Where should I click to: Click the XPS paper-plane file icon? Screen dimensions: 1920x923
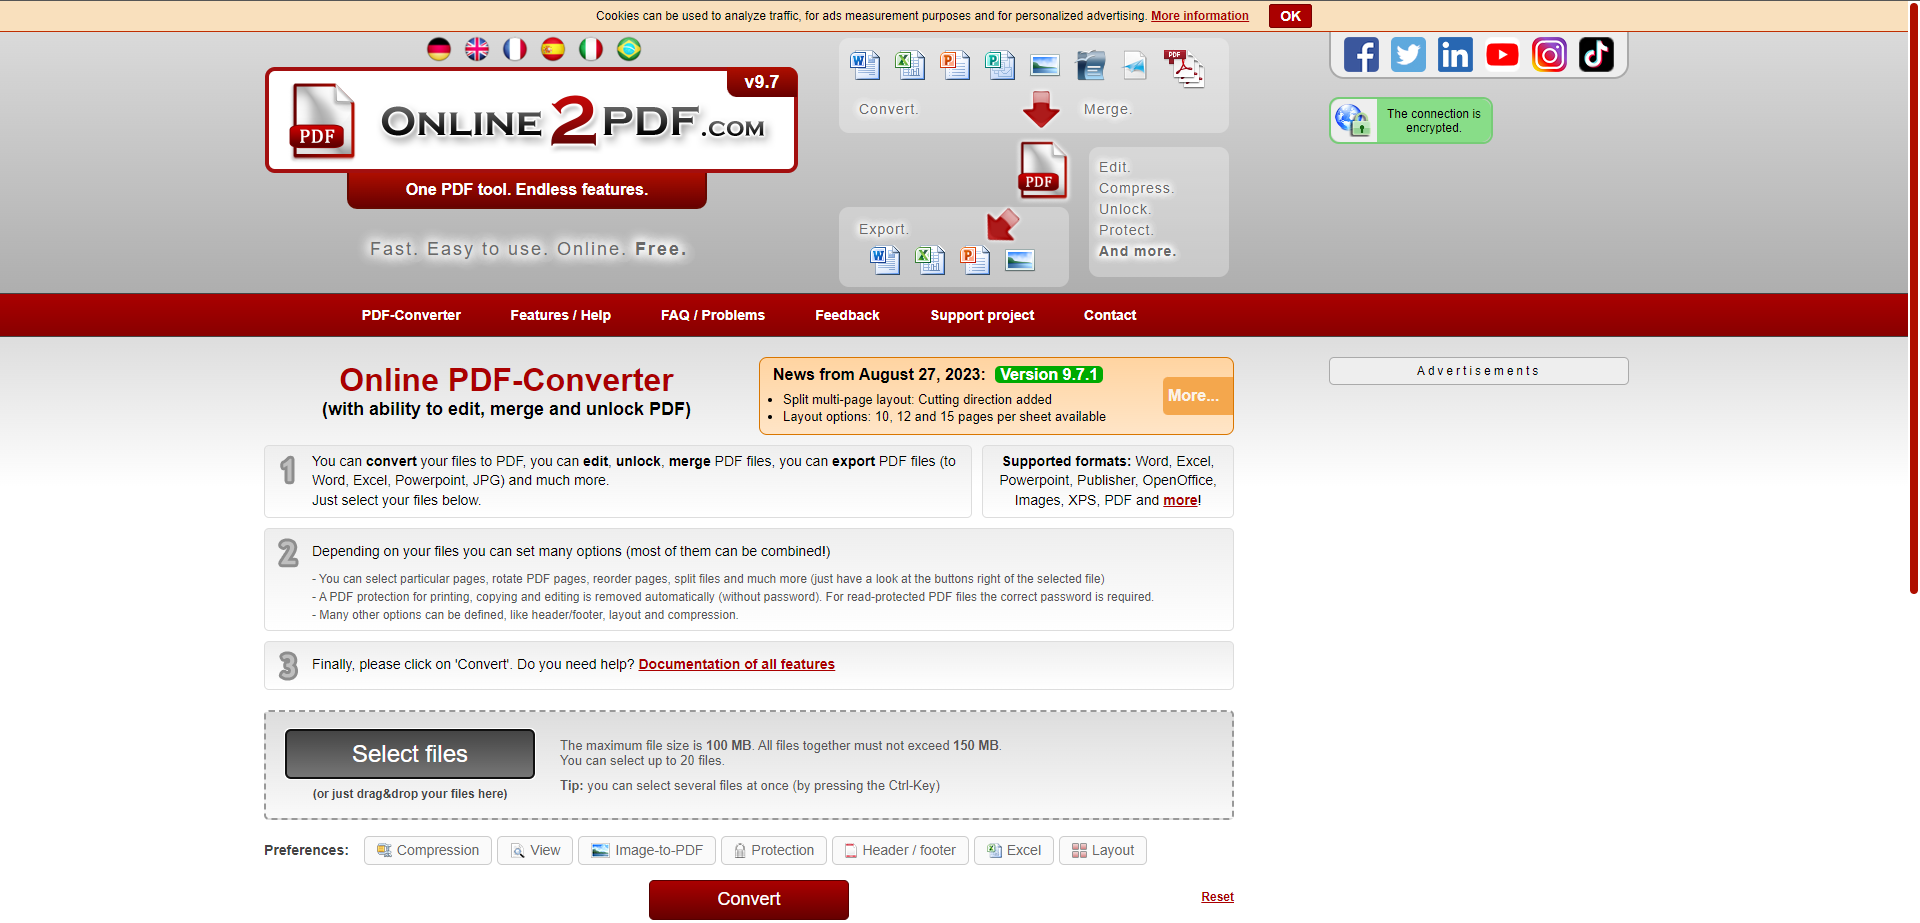point(1135,65)
